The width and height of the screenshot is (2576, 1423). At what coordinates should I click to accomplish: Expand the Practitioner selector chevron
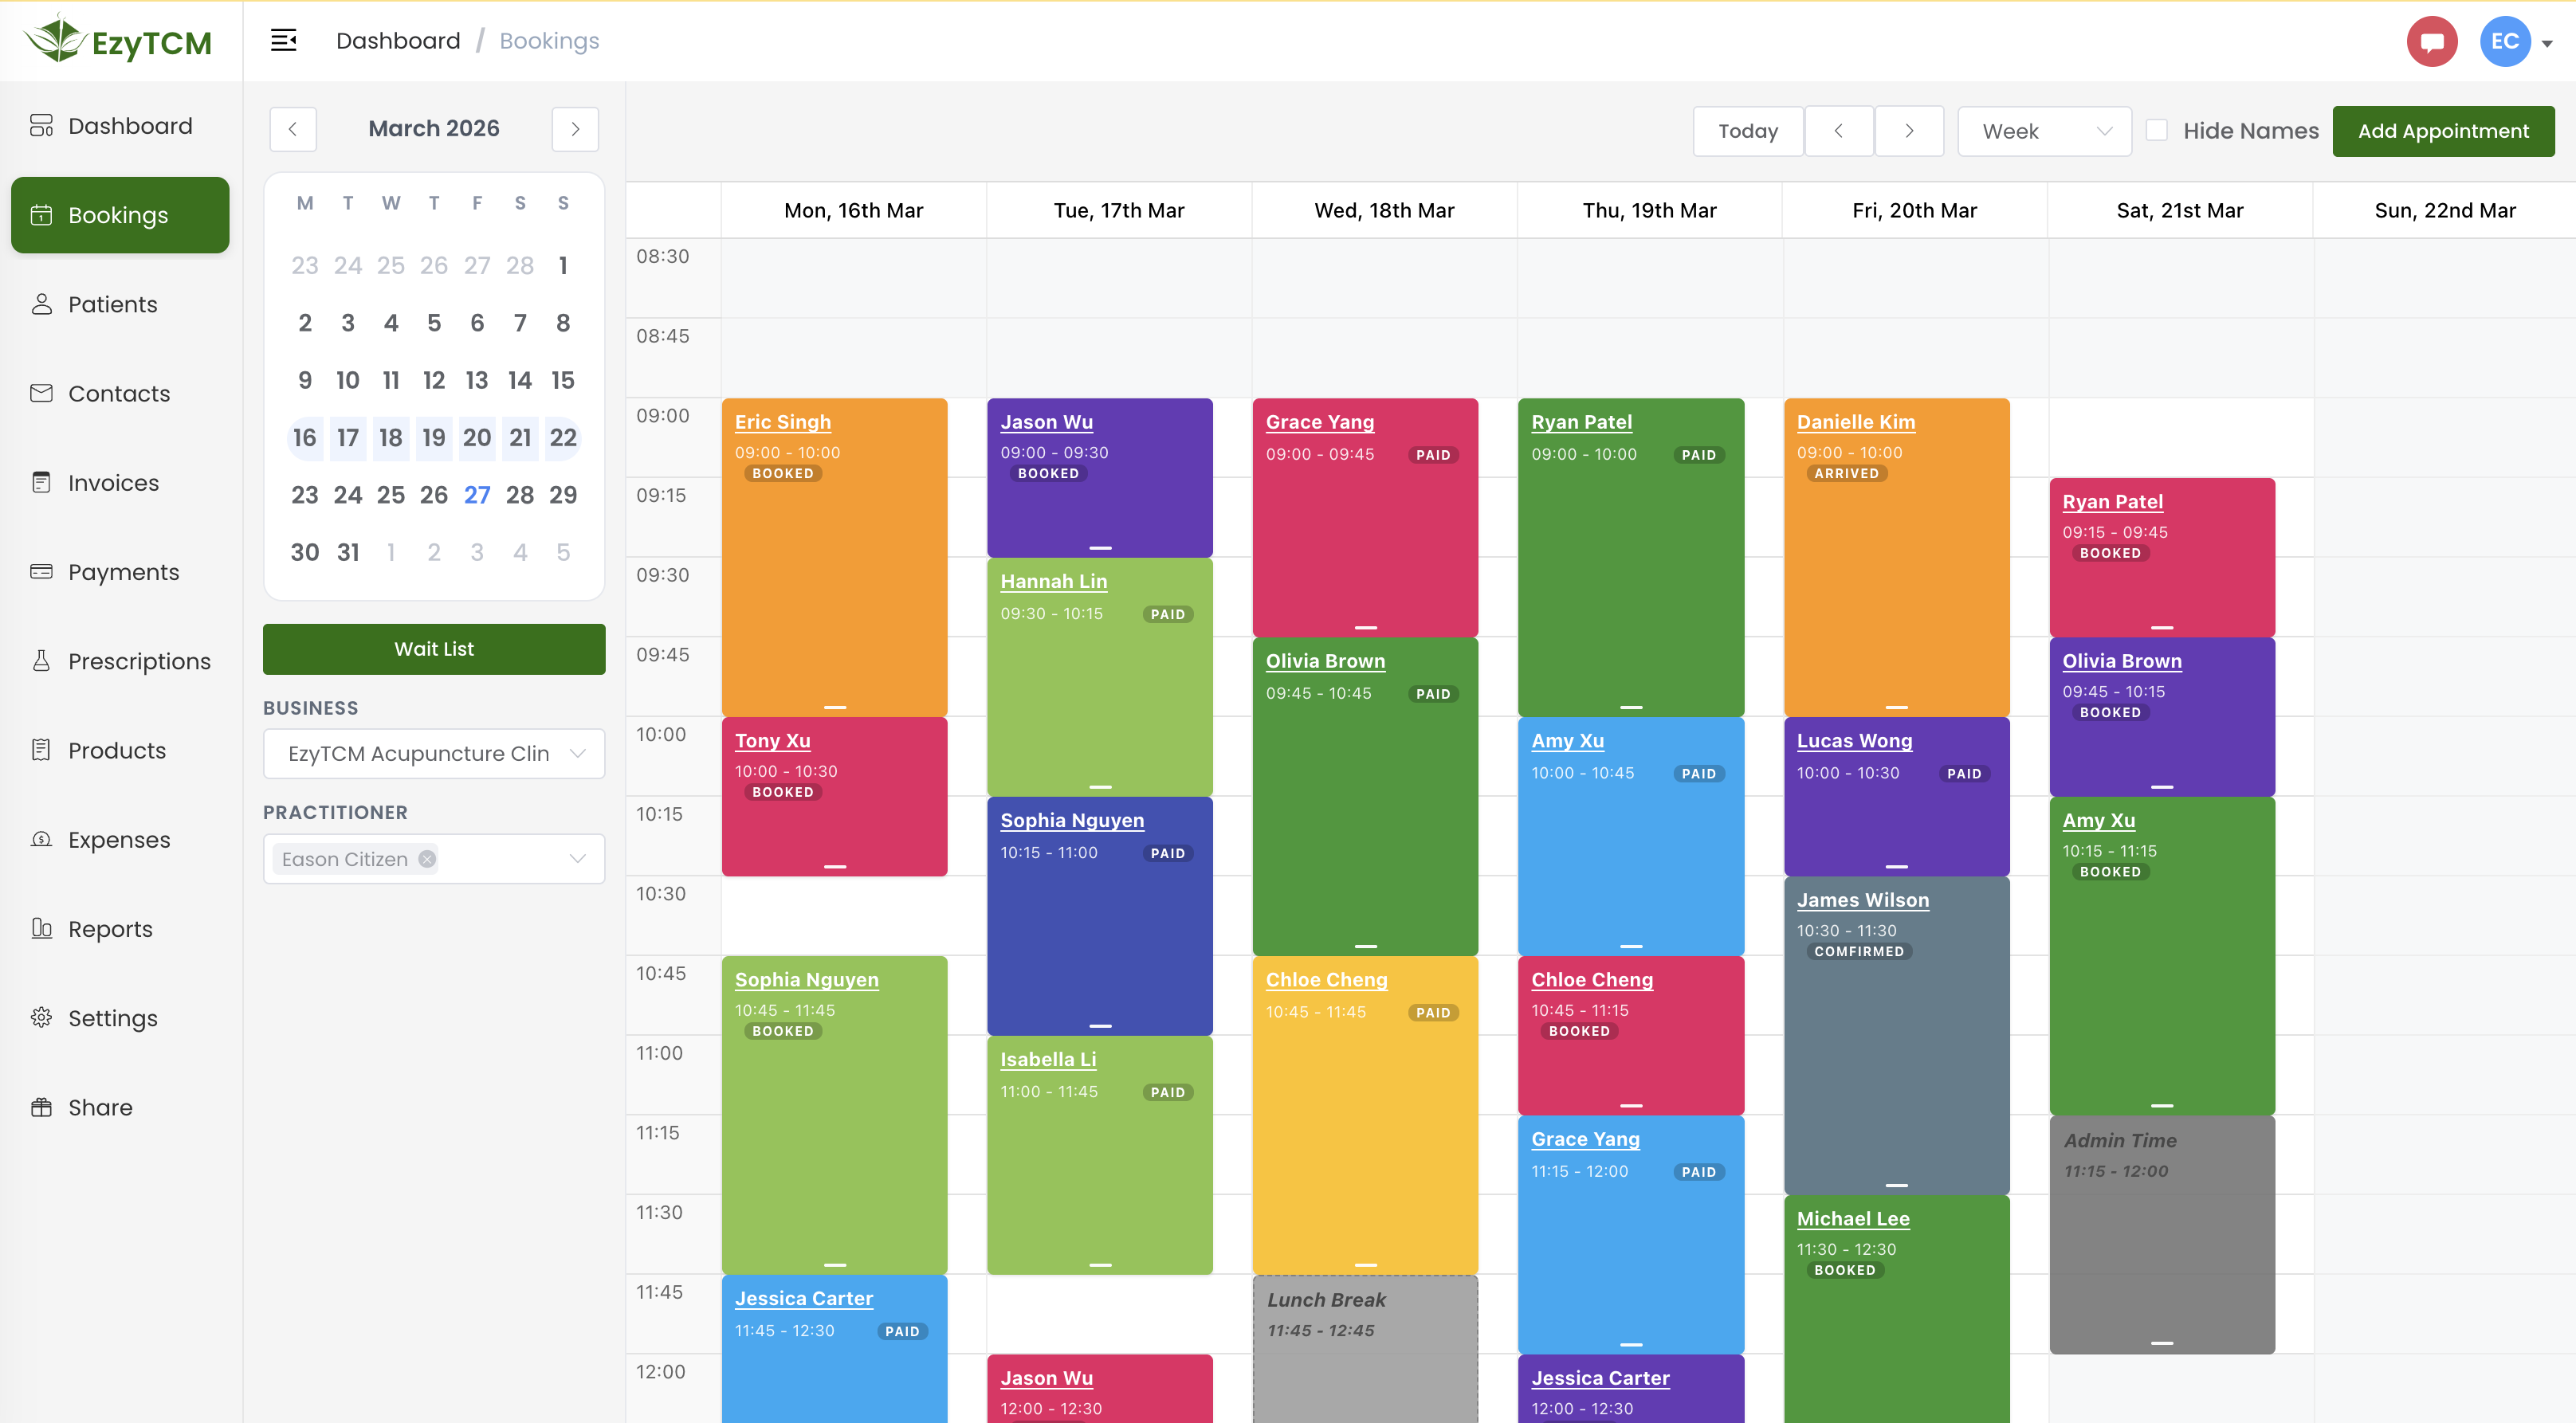577,859
